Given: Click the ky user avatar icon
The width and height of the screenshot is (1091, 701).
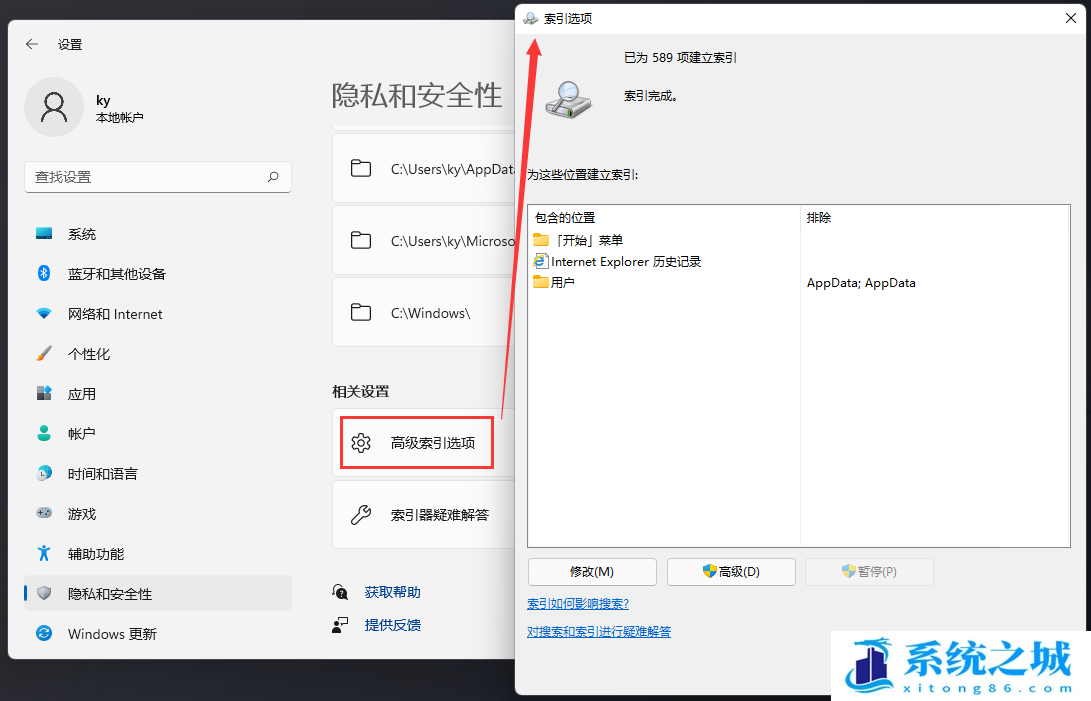Looking at the screenshot, I should coord(54,107).
